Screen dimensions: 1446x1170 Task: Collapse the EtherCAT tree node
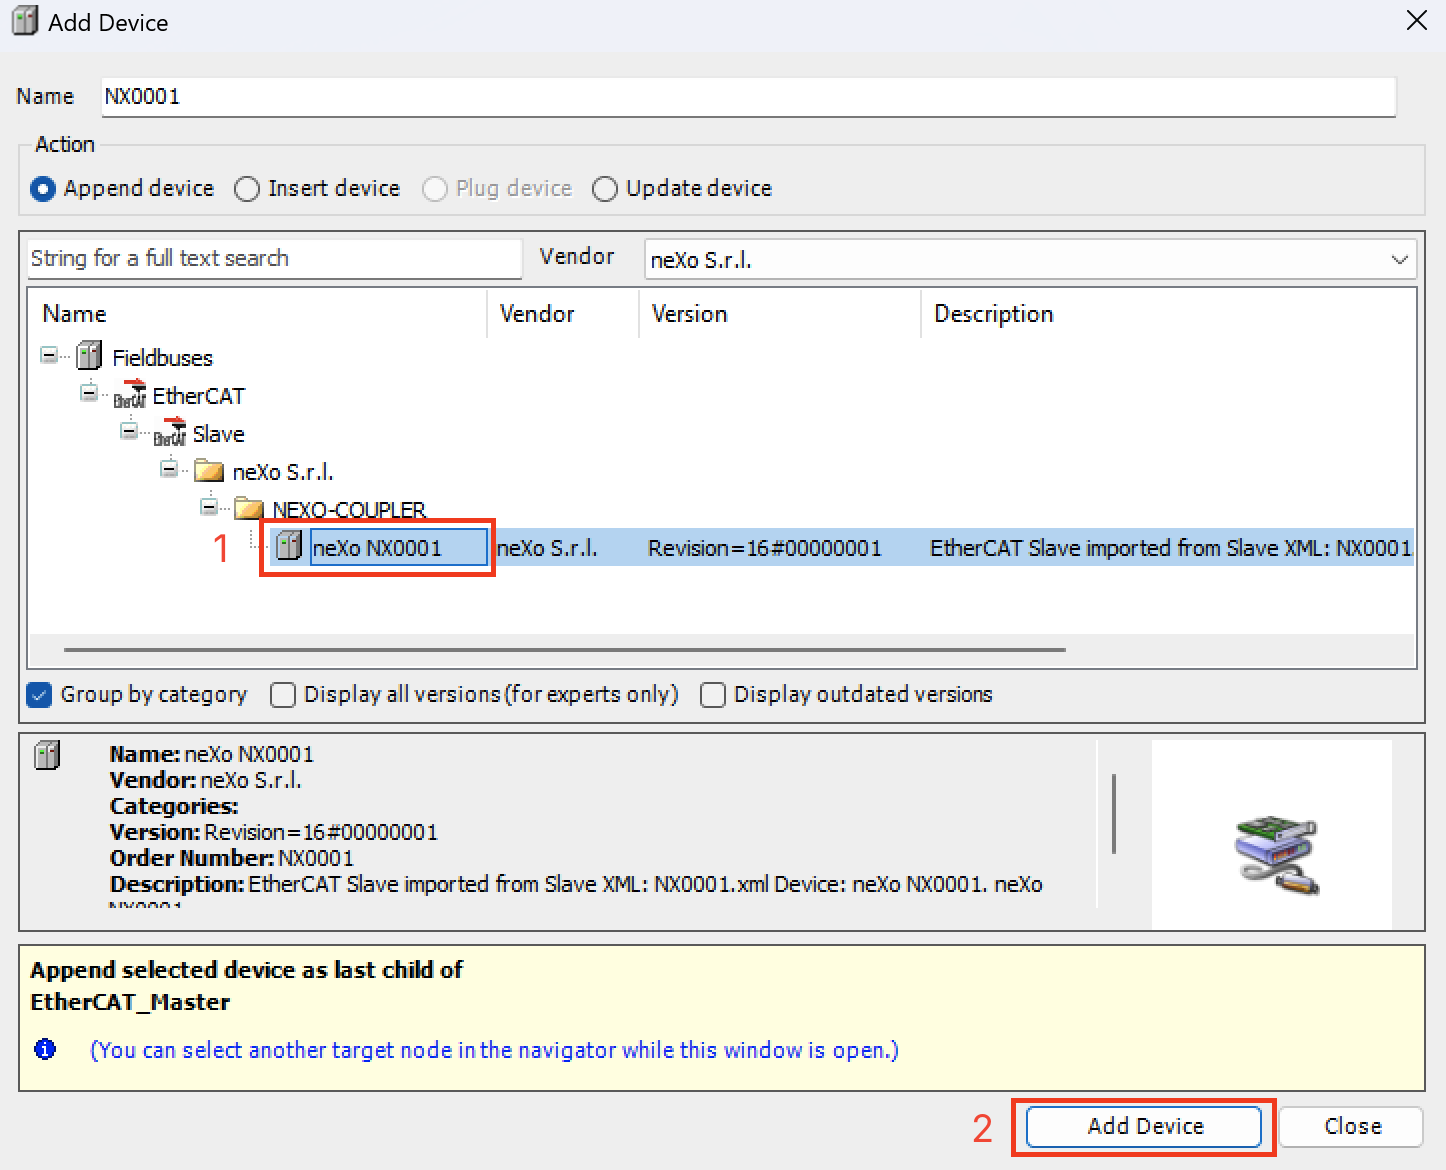click(89, 393)
